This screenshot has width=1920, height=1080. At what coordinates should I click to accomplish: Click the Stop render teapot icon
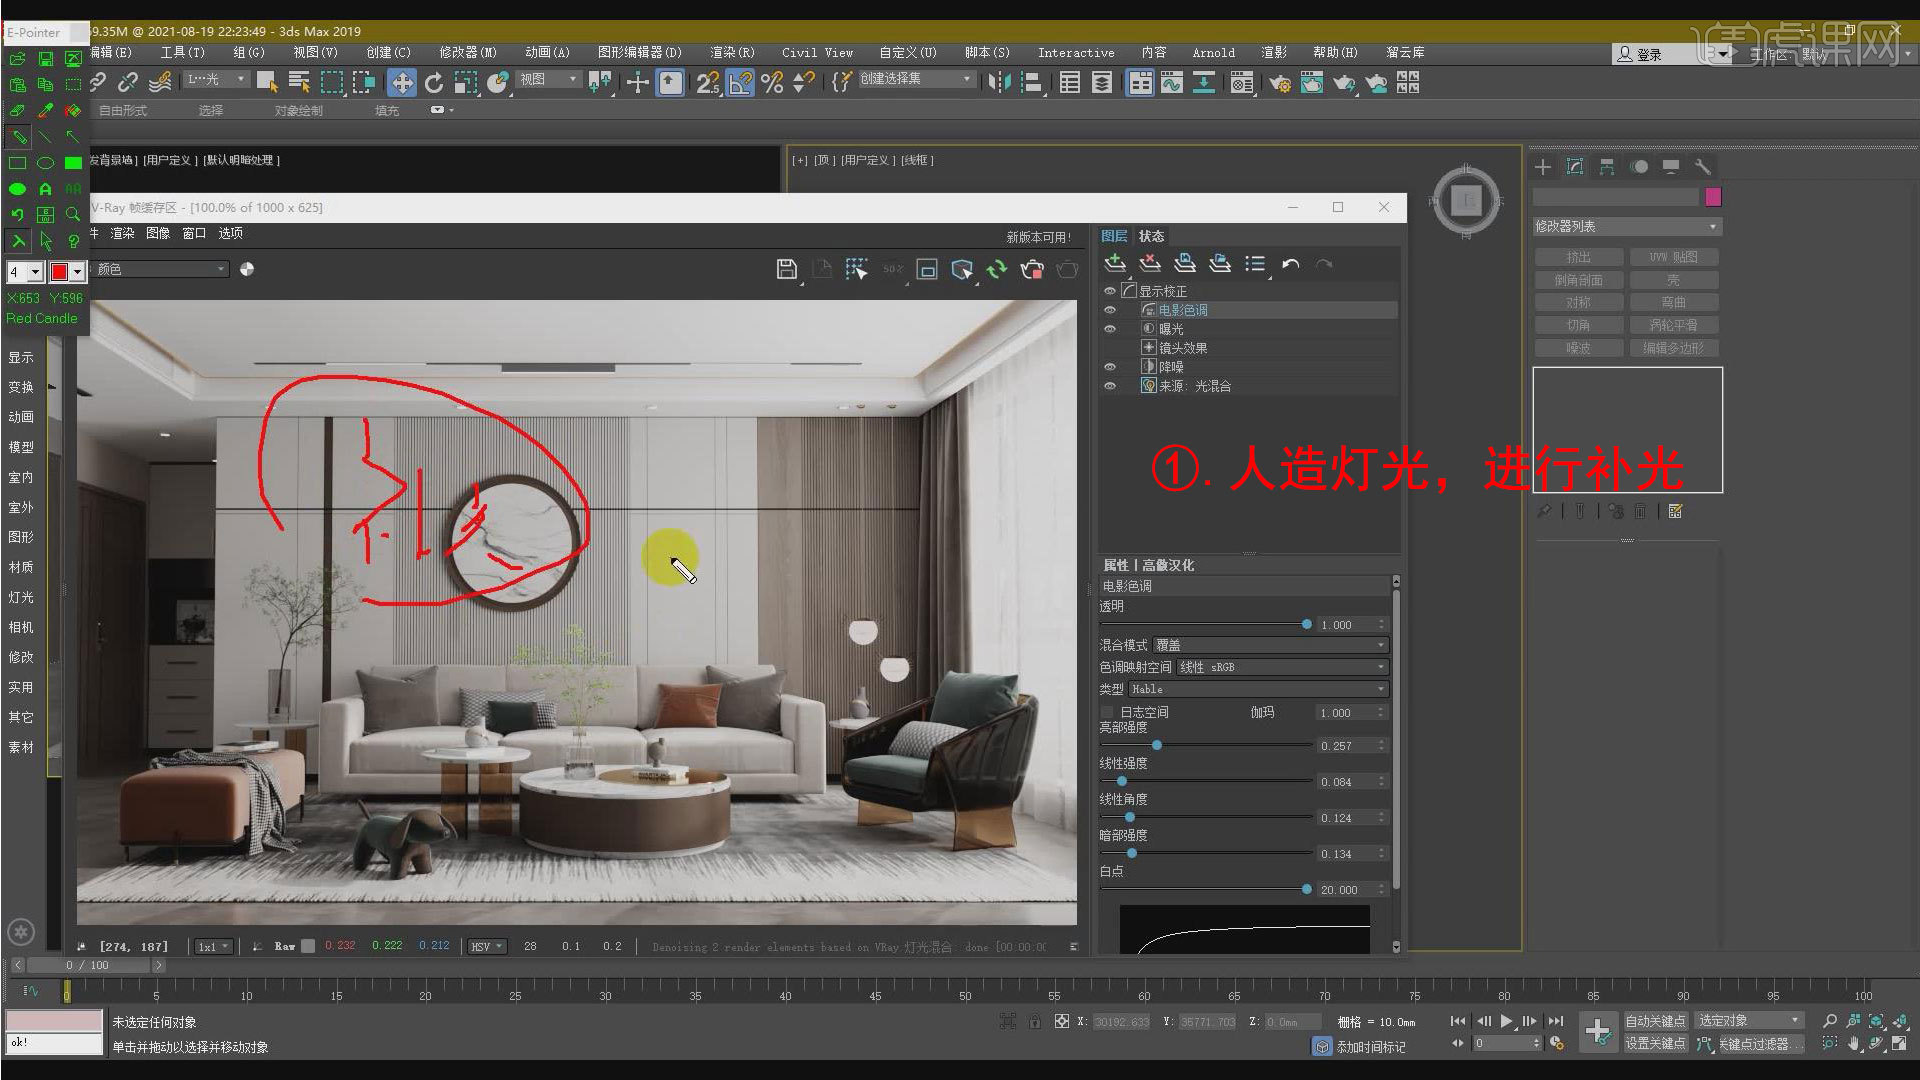click(1032, 269)
